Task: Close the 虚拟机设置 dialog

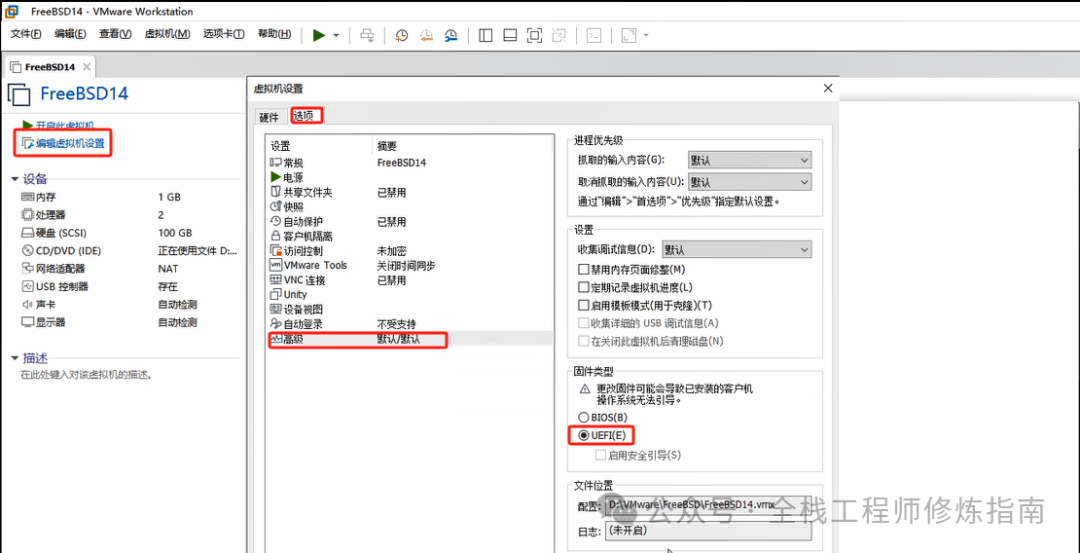Action: [x=827, y=88]
